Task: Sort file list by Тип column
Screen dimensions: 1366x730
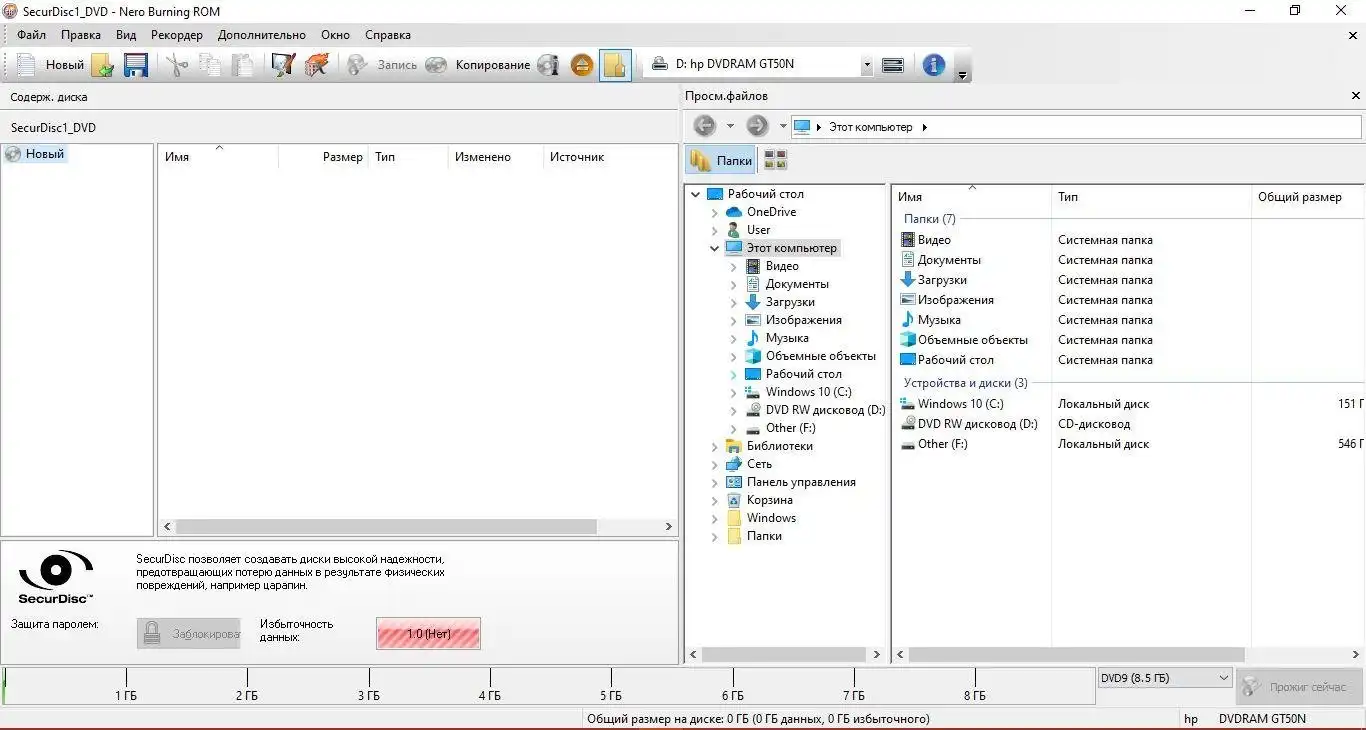Action: [x=1151, y=197]
